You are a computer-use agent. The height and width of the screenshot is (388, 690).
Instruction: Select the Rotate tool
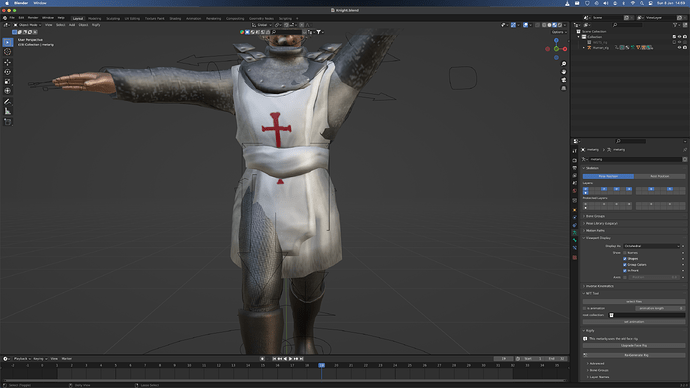7,72
